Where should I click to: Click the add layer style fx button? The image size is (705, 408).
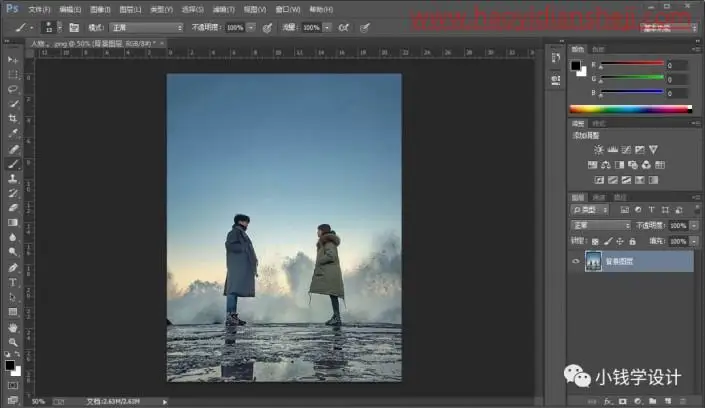pyautogui.click(x=608, y=401)
